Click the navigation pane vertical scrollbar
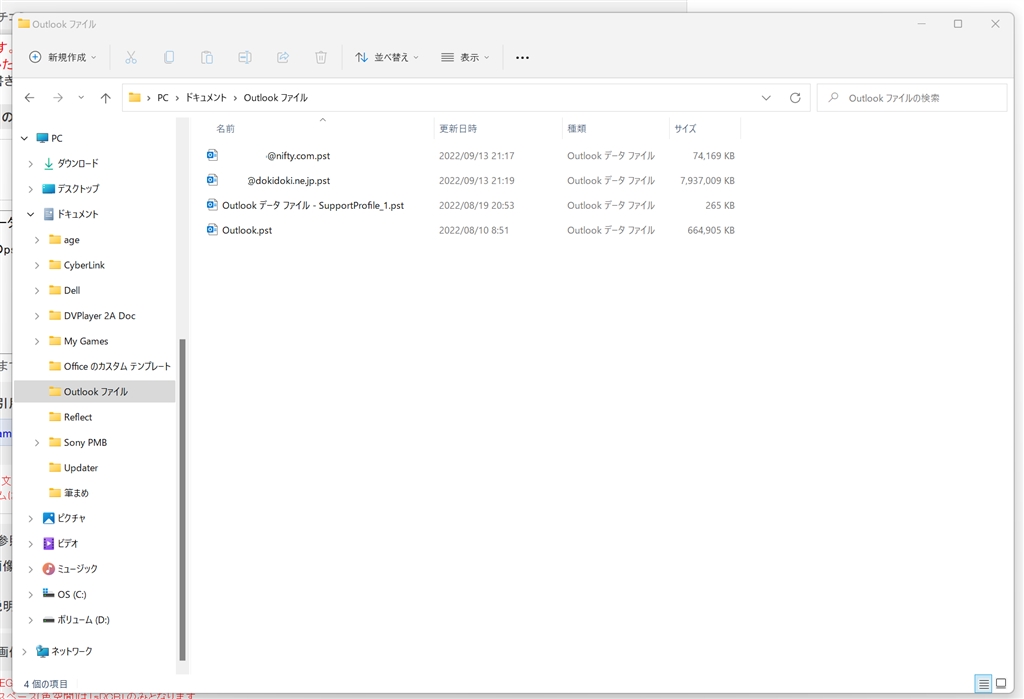Viewport: 1024px width, 699px height. tap(182, 500)
